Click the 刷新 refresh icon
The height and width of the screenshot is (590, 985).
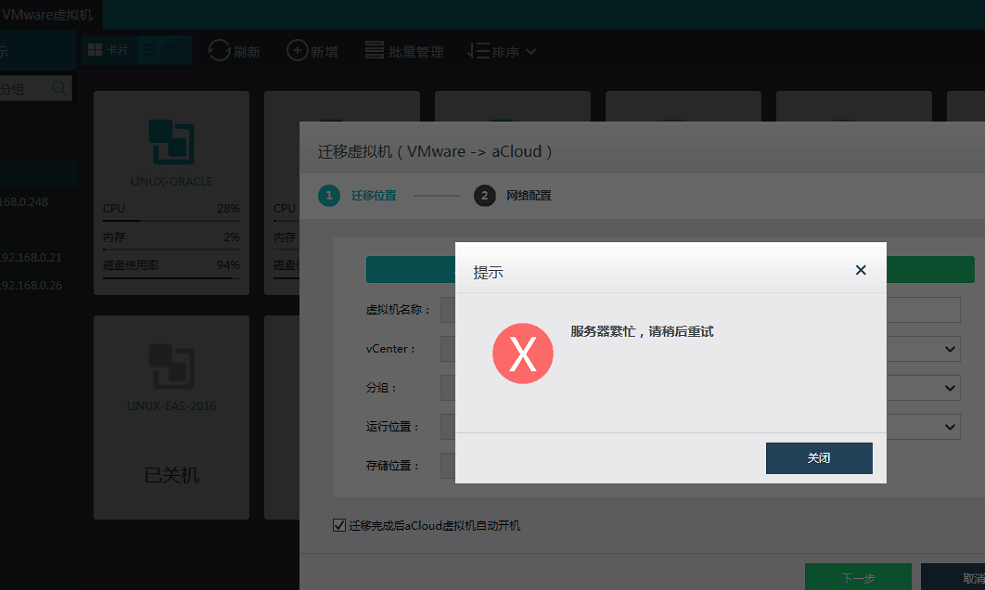(x=219, y=50)
